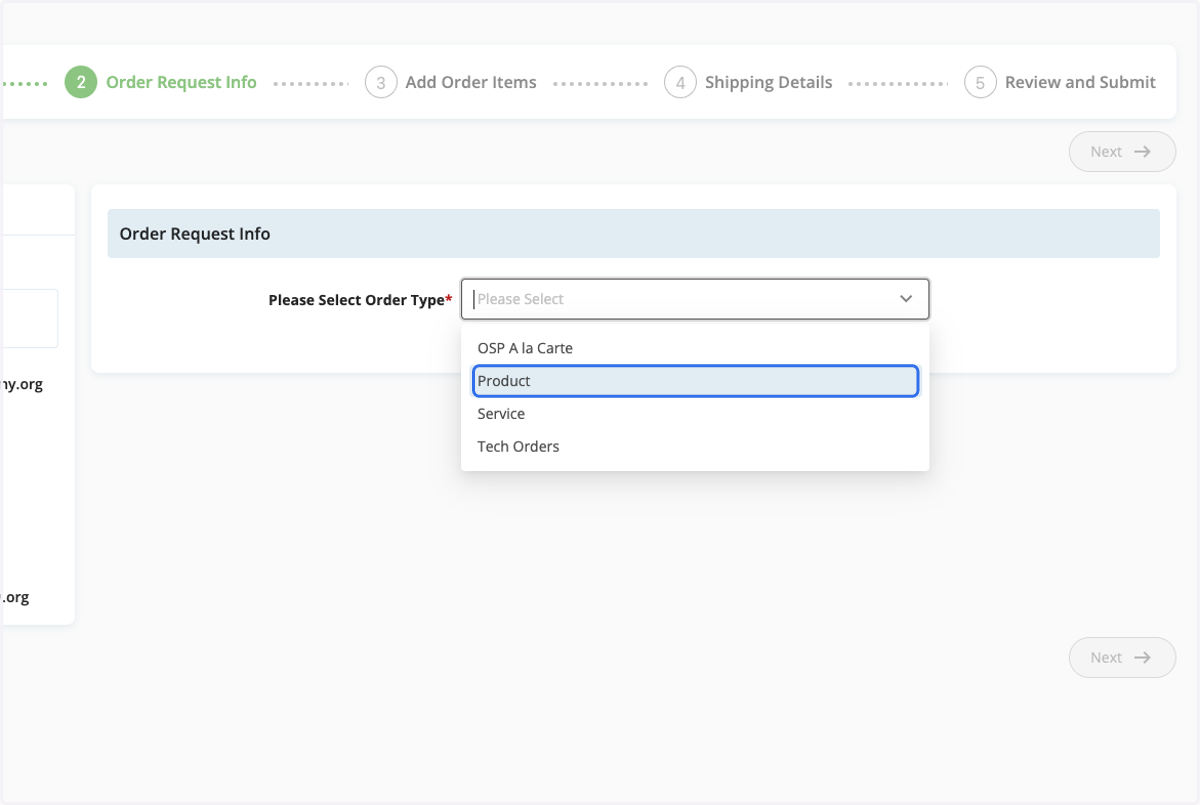This screenshot has width=1200, height=805.
Task: Go to Shipping Details step
Action: 769,82
